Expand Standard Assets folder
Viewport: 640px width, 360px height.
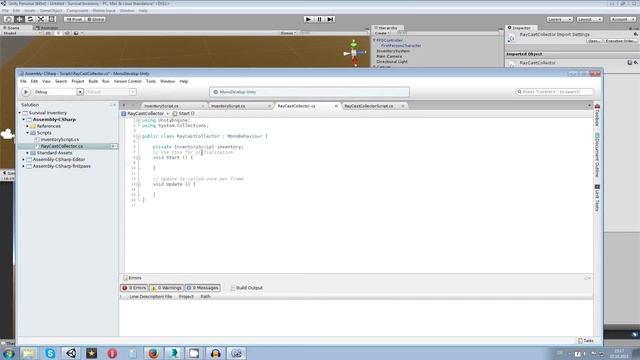click(28, 153)
